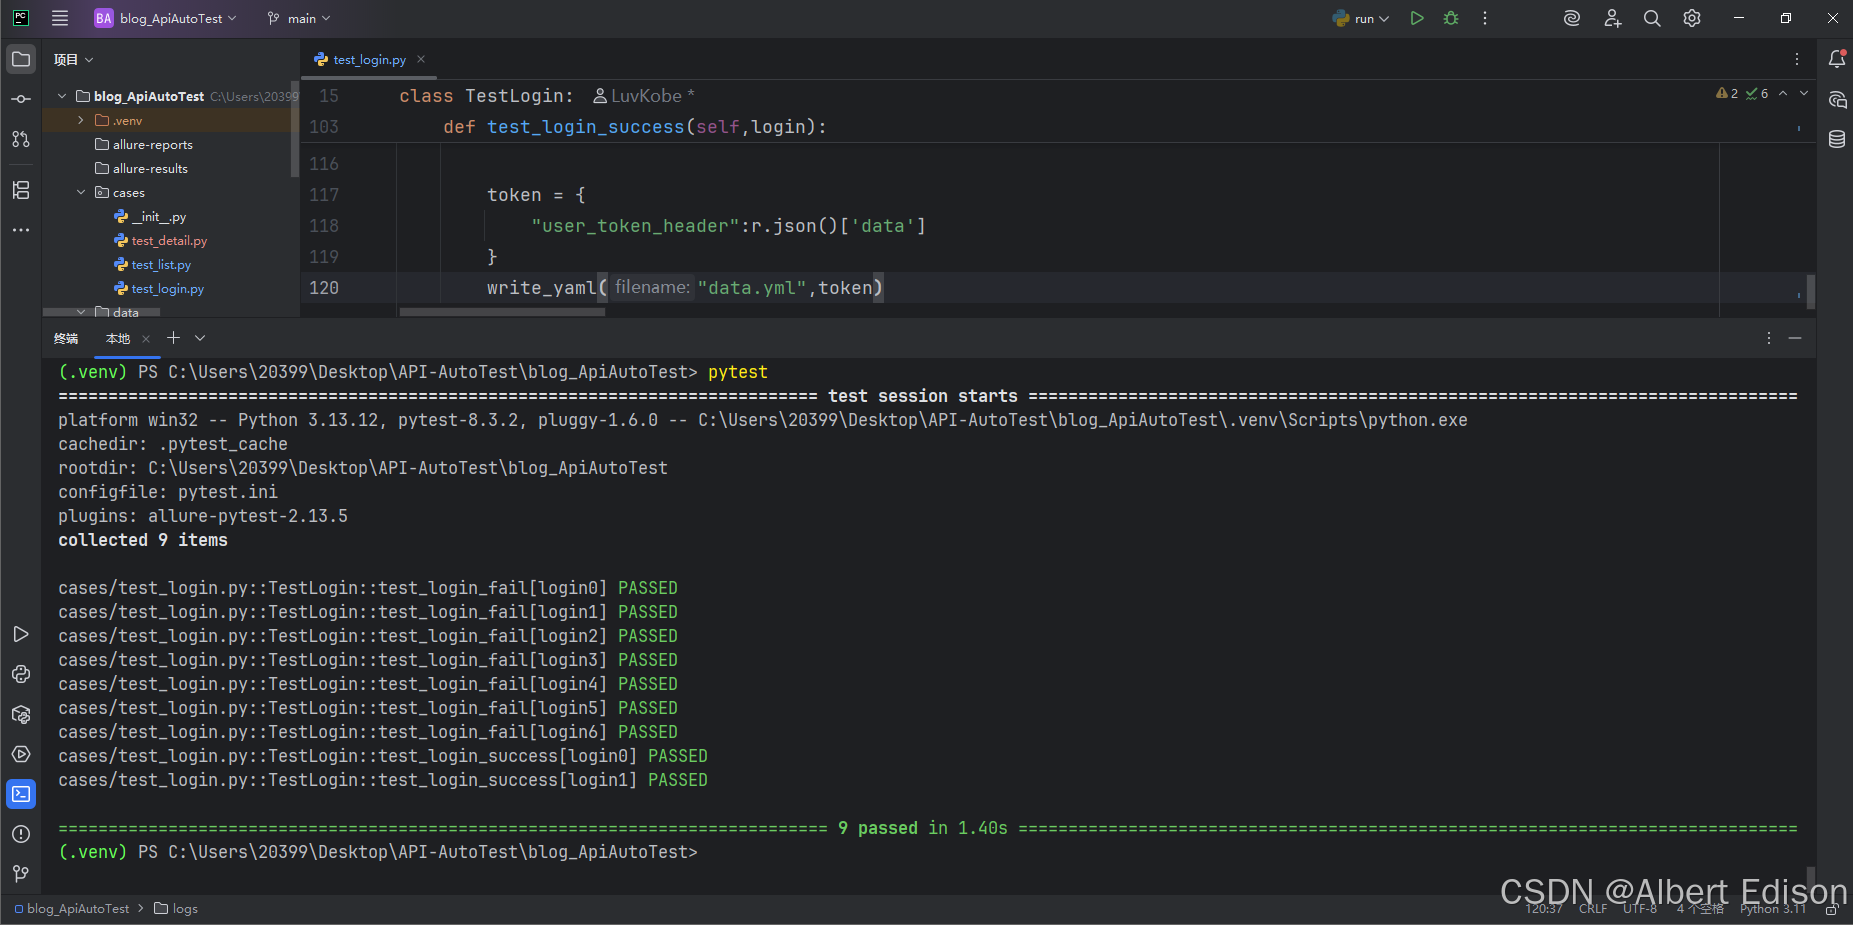Select the 终端 terminal panel tab
This screenshot has width=1853, height=925.
pos(66,339)
